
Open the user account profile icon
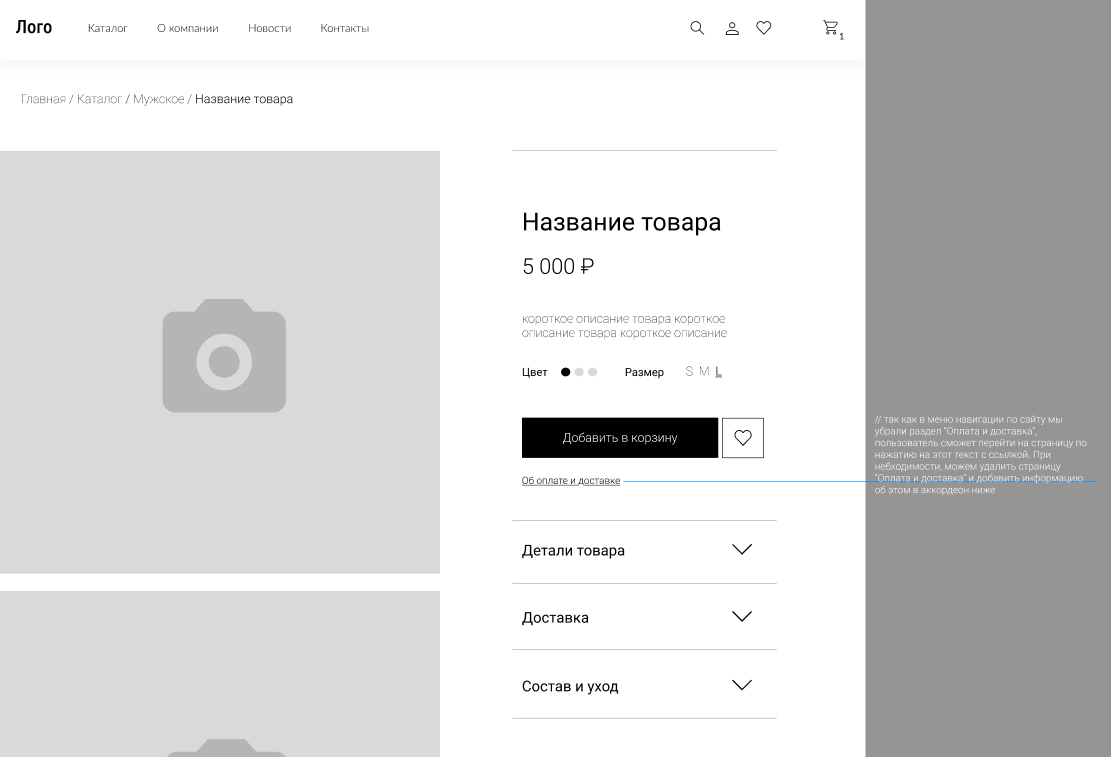click(x=732, y=29)
